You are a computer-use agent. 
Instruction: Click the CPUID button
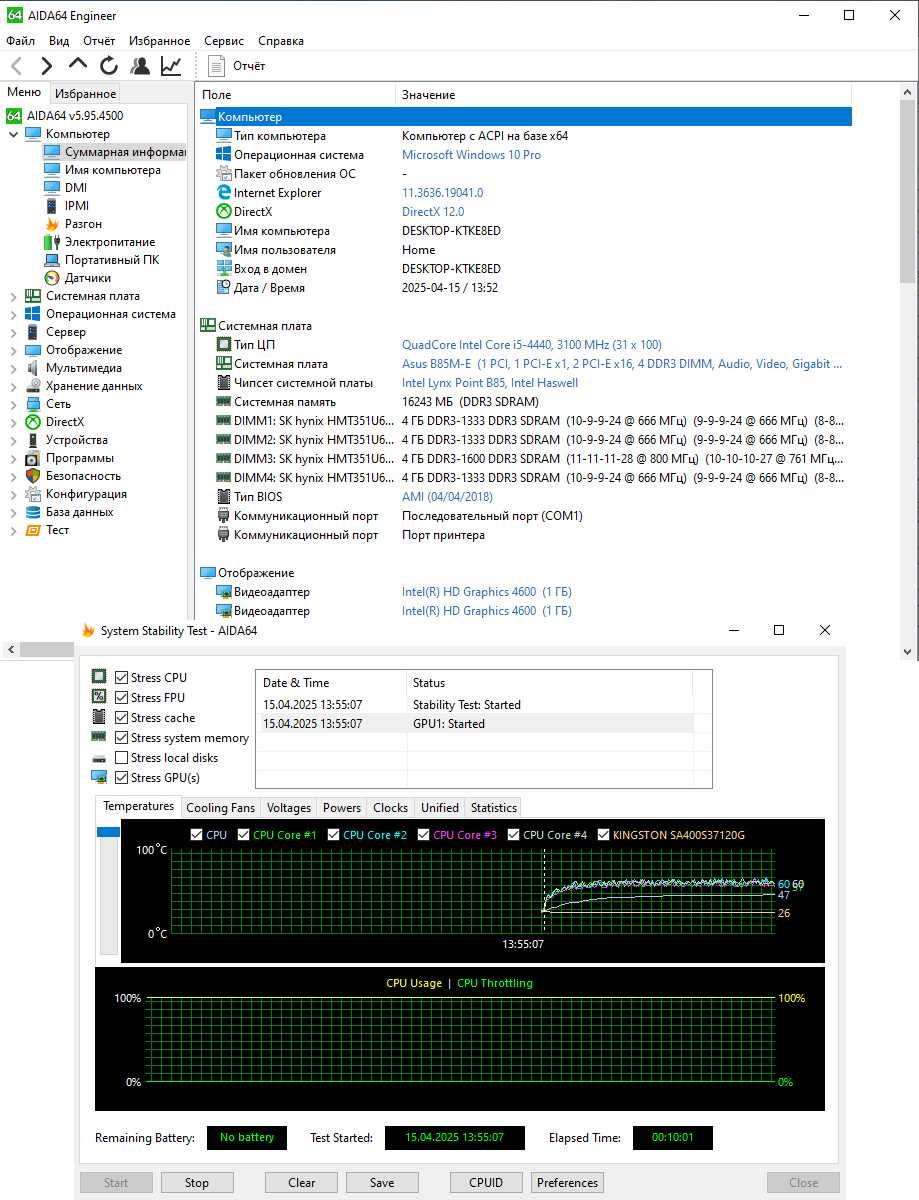coord(486,1182)
